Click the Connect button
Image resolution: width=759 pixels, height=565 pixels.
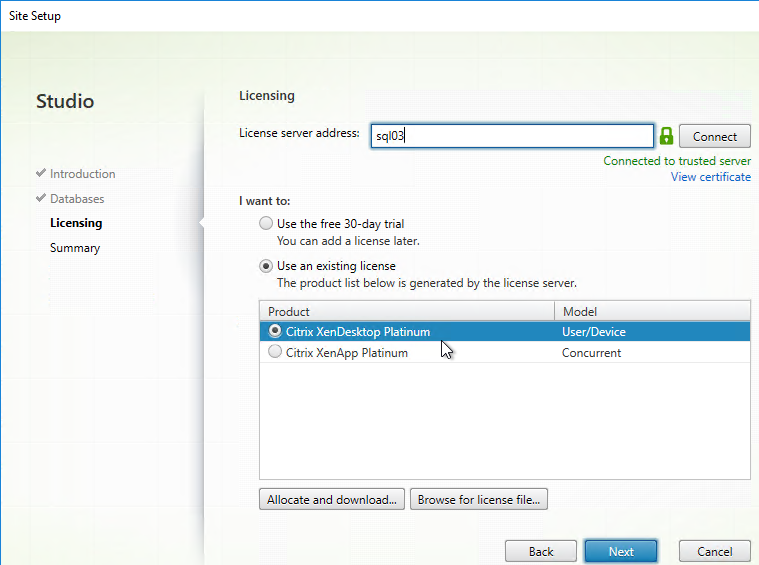pyautogui.click(x=714, y=137)
